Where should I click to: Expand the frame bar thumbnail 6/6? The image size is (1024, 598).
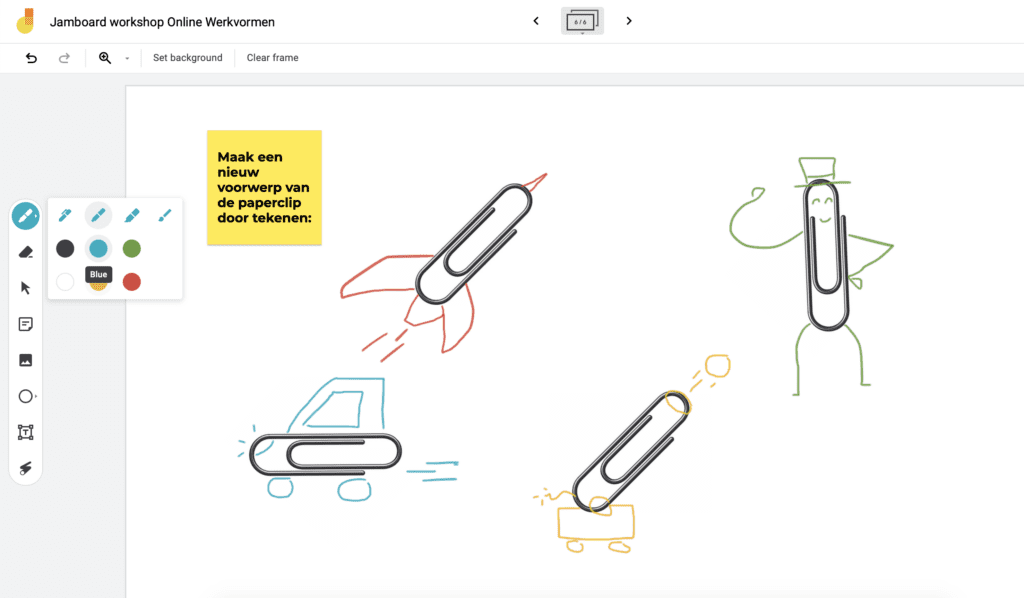pyautogui.click(x=582, y=21)
